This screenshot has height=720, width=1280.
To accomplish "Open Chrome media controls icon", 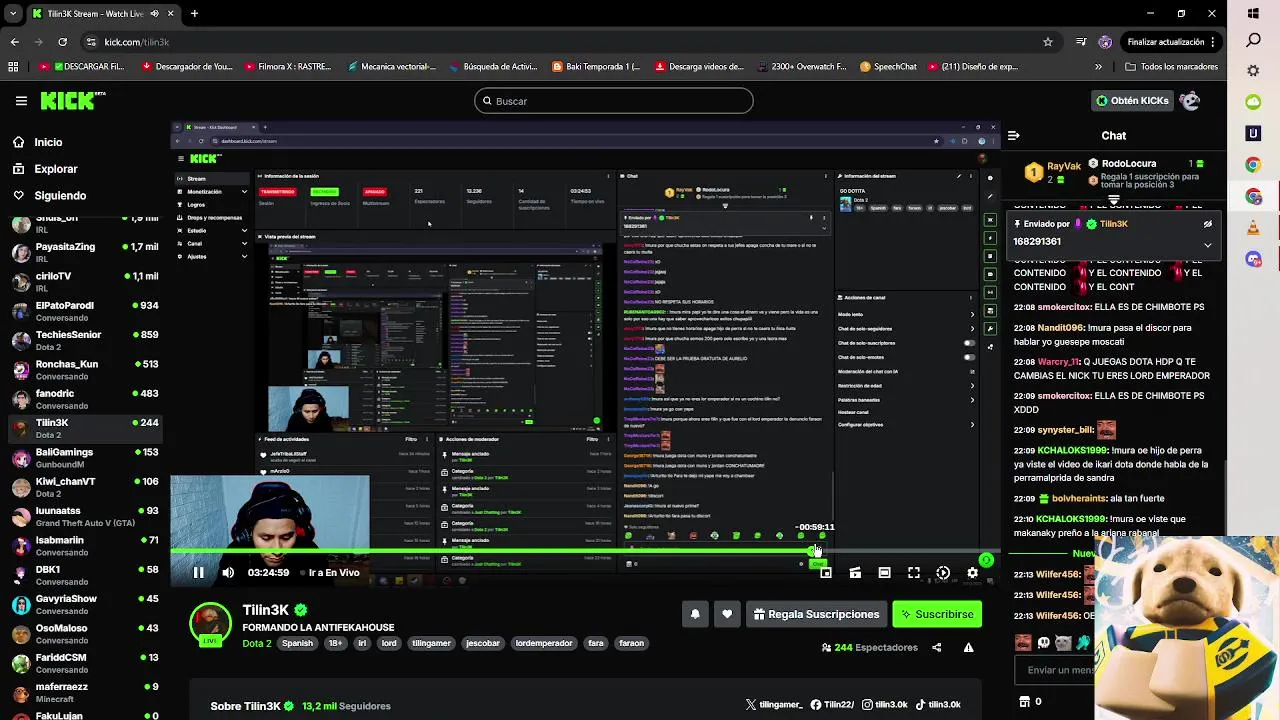I will 1081,42.
